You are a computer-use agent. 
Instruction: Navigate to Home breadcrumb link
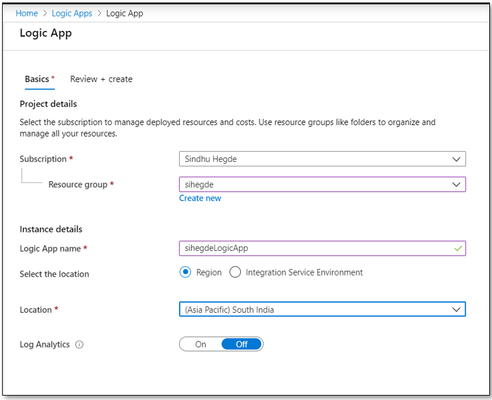click(x=27, y=13)
